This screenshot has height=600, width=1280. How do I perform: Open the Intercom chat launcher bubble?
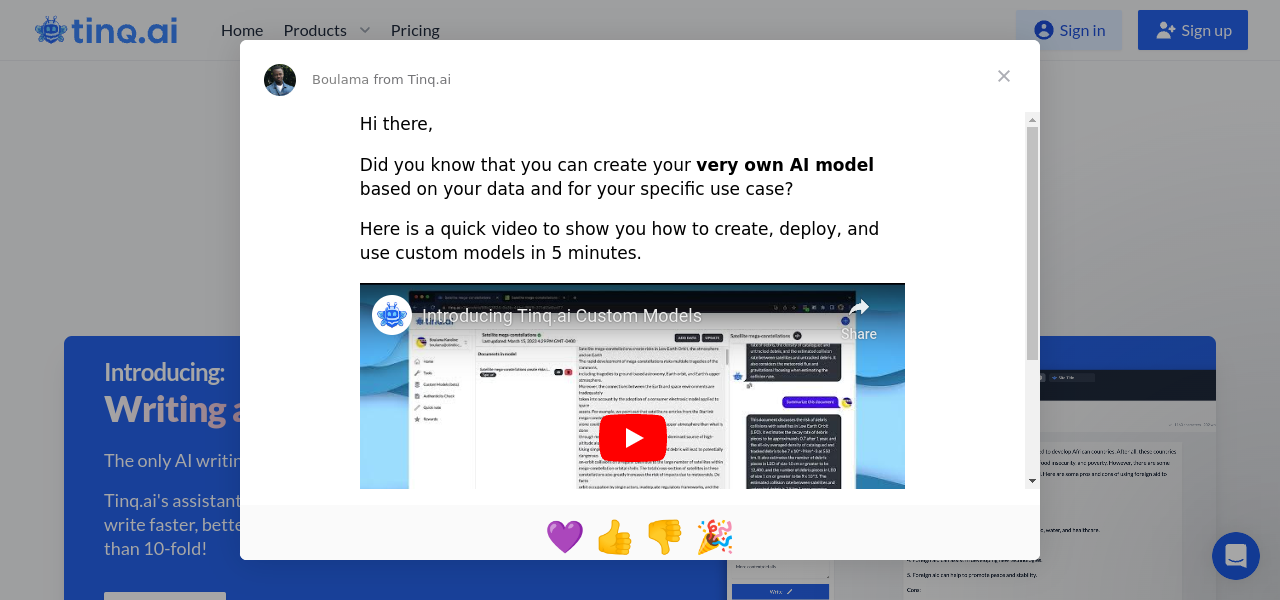(x=1236, y=556)
